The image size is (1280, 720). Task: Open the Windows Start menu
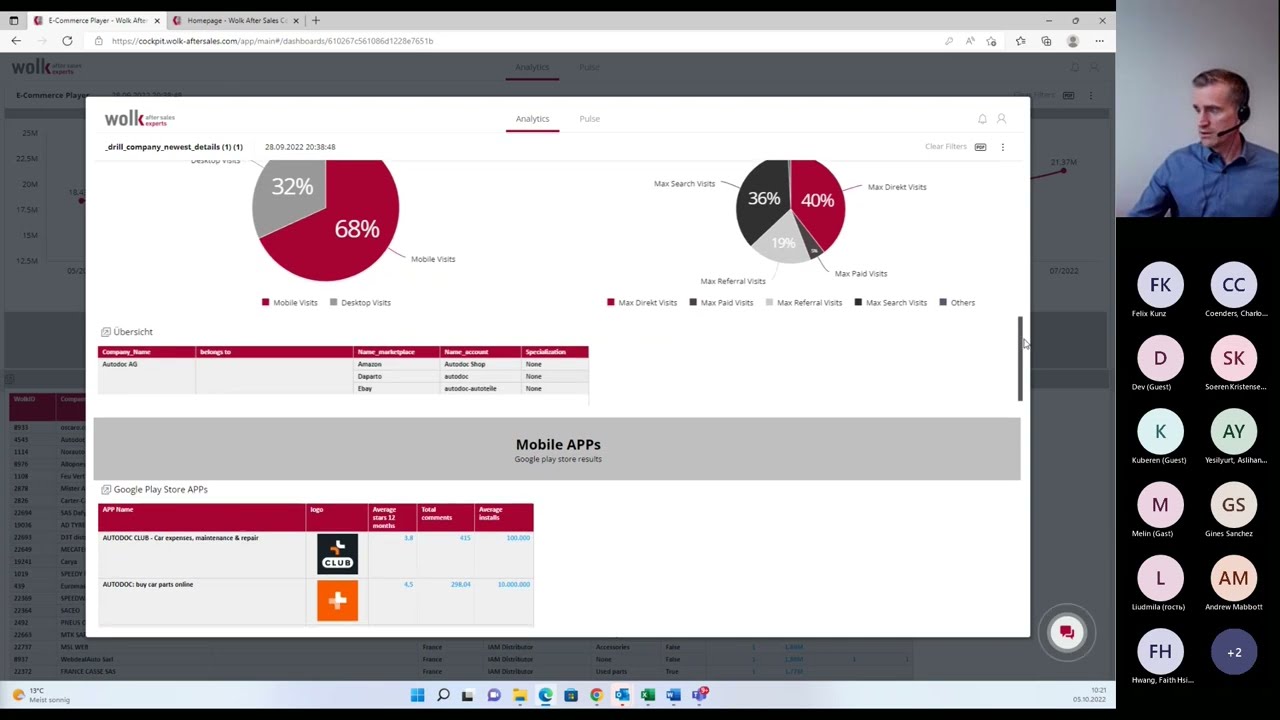417,695
